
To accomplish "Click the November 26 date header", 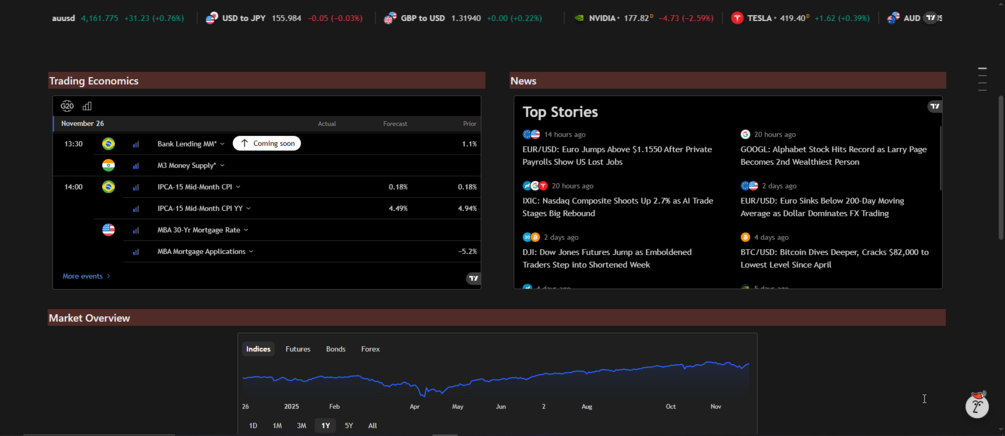I will pyautogui.click(x=83, y=124).
